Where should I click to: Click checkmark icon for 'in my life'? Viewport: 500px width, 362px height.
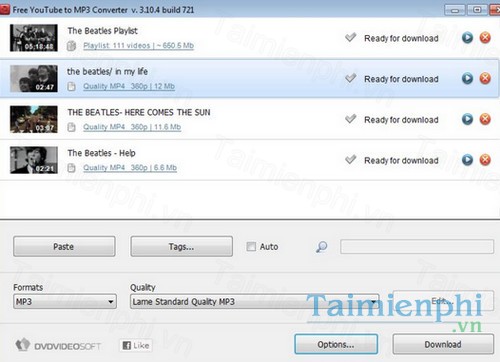[350, 78]
